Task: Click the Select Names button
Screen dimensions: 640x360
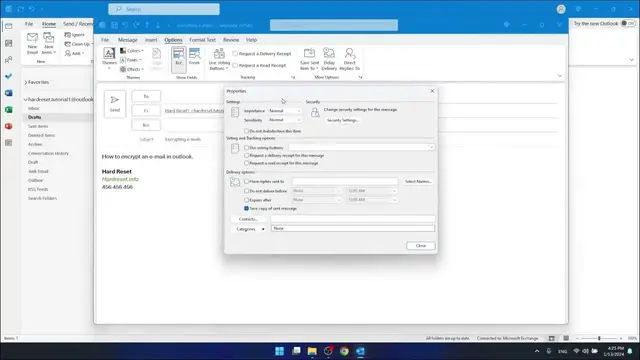Action: coord(418,181)
